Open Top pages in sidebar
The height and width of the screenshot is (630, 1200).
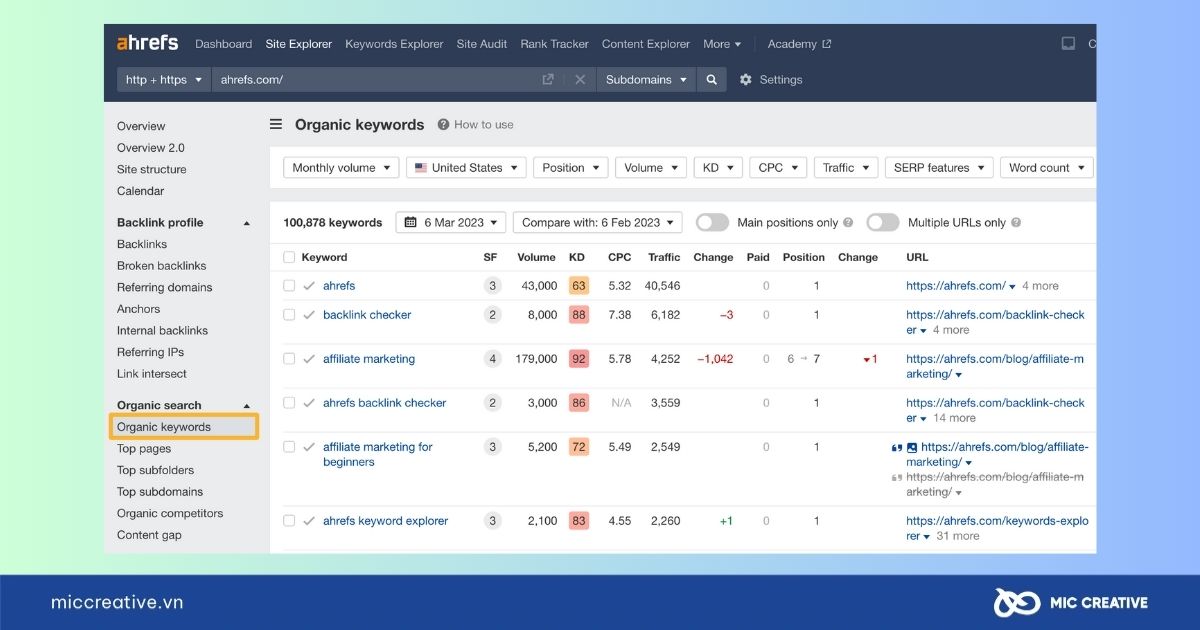pos(144,449)
